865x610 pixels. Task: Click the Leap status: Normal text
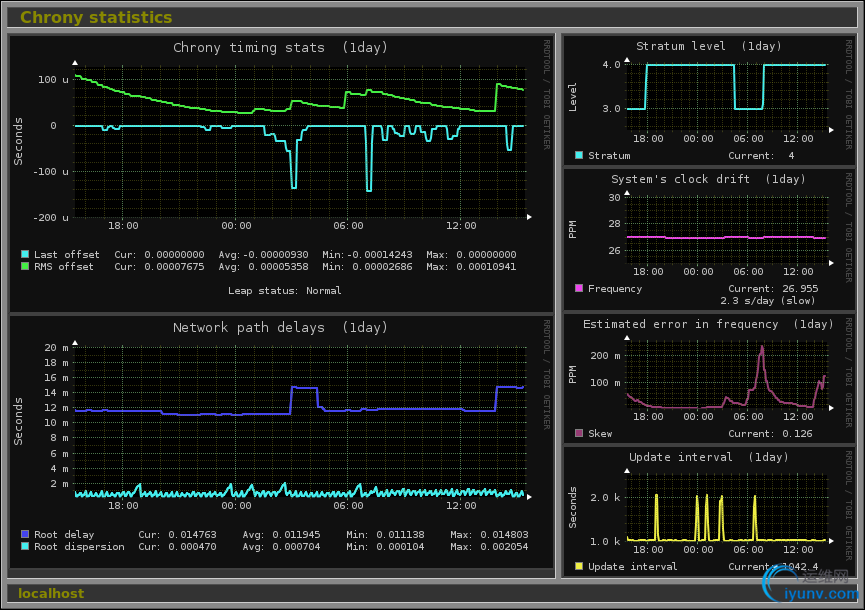[x=284, y=291]
